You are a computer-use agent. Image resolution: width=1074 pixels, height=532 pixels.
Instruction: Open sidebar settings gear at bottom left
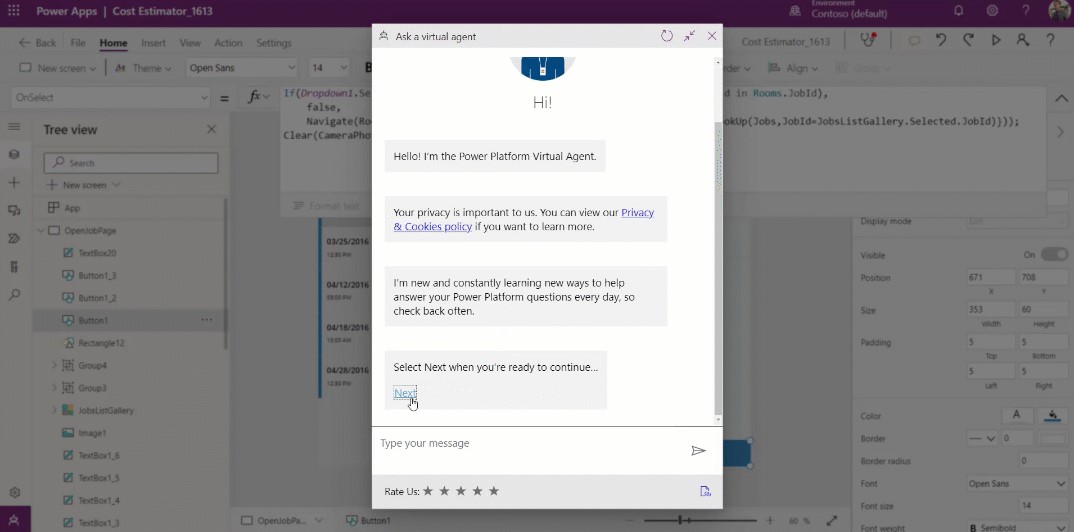pyautogui.click(x=14, y=492)
